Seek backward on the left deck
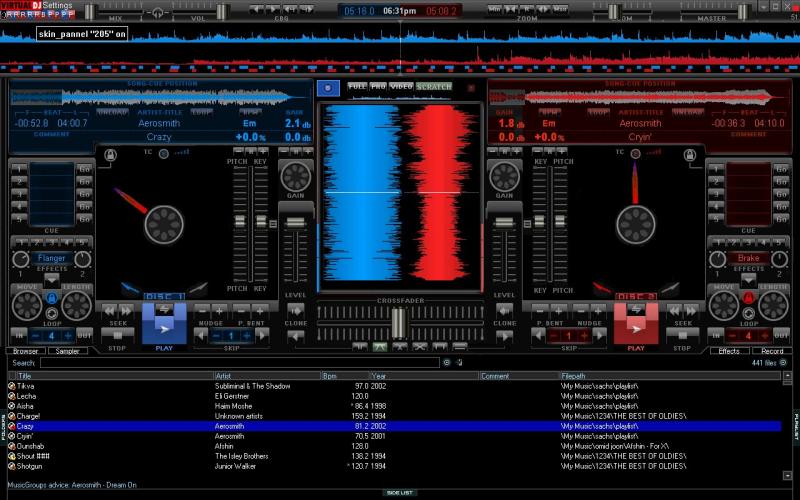 click(x=109, y=310)
